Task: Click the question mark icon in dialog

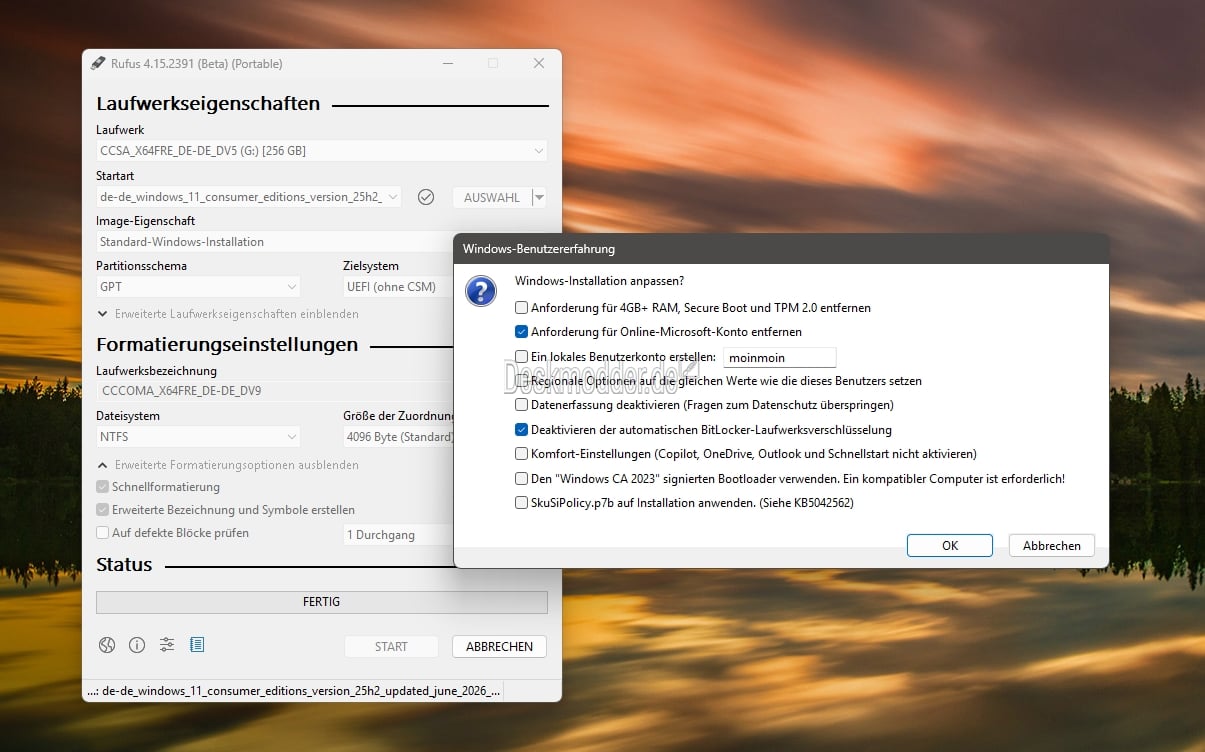Action: 482,291
